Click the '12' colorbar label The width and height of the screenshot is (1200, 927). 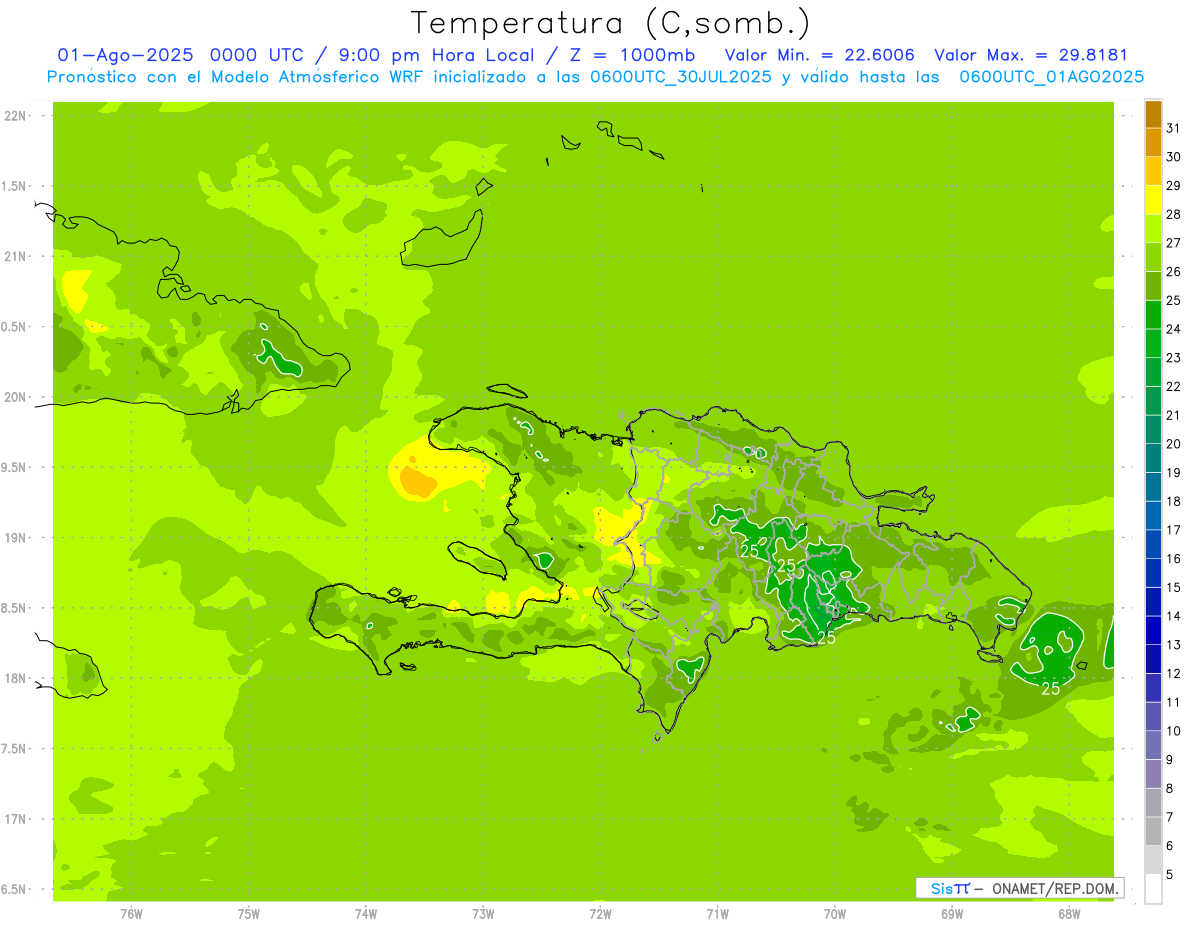(x=1174, y=673)
